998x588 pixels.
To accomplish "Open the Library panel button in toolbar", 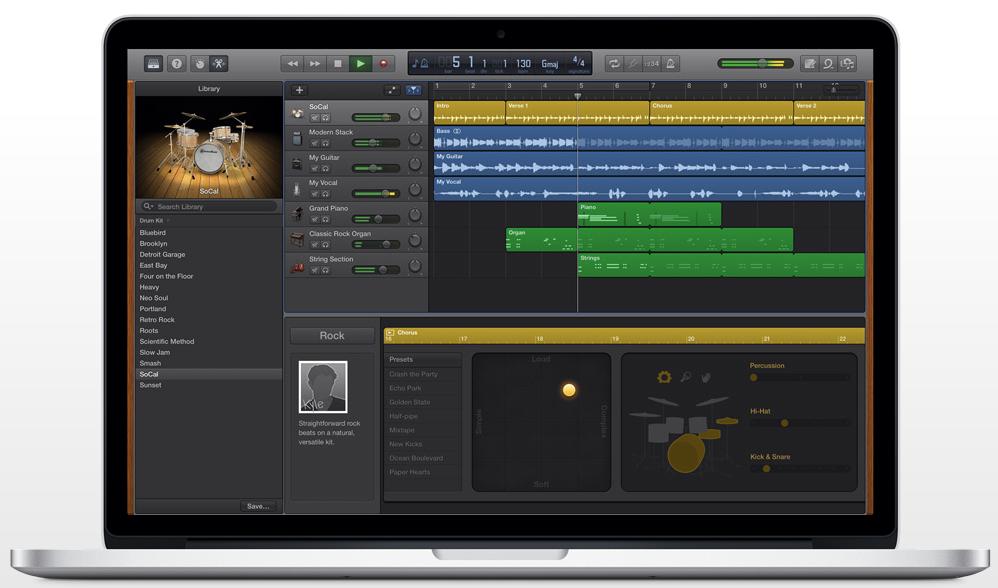I will [153, 64].
